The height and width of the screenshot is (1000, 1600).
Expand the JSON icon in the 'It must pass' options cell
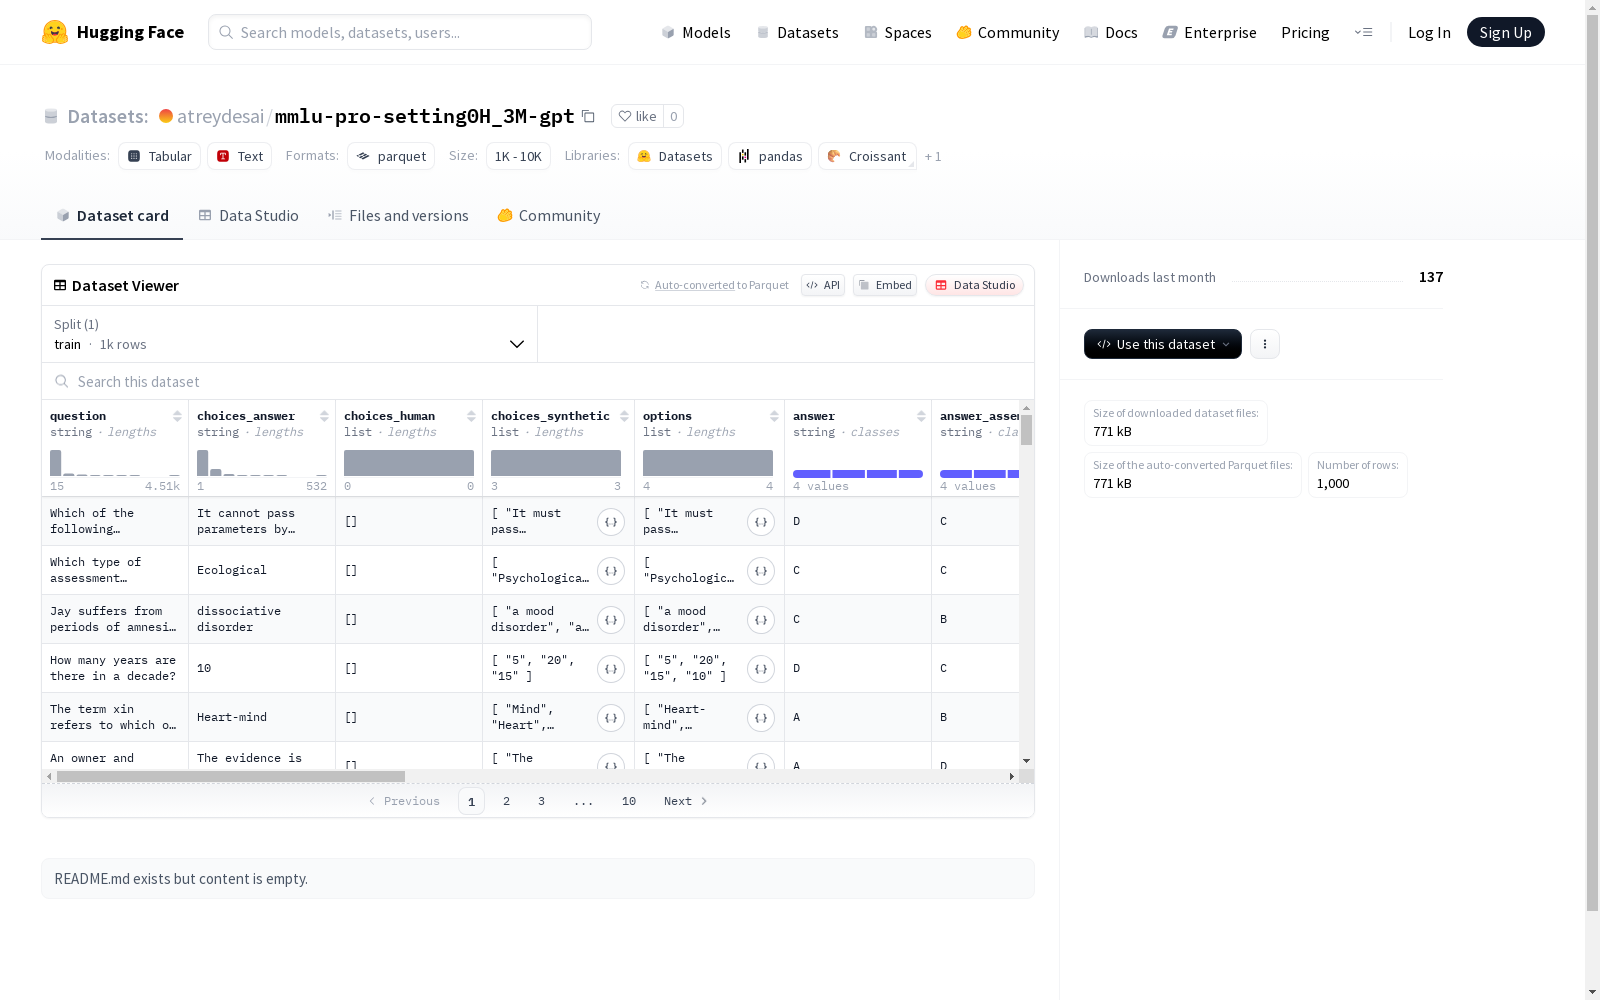pos(761,522)
